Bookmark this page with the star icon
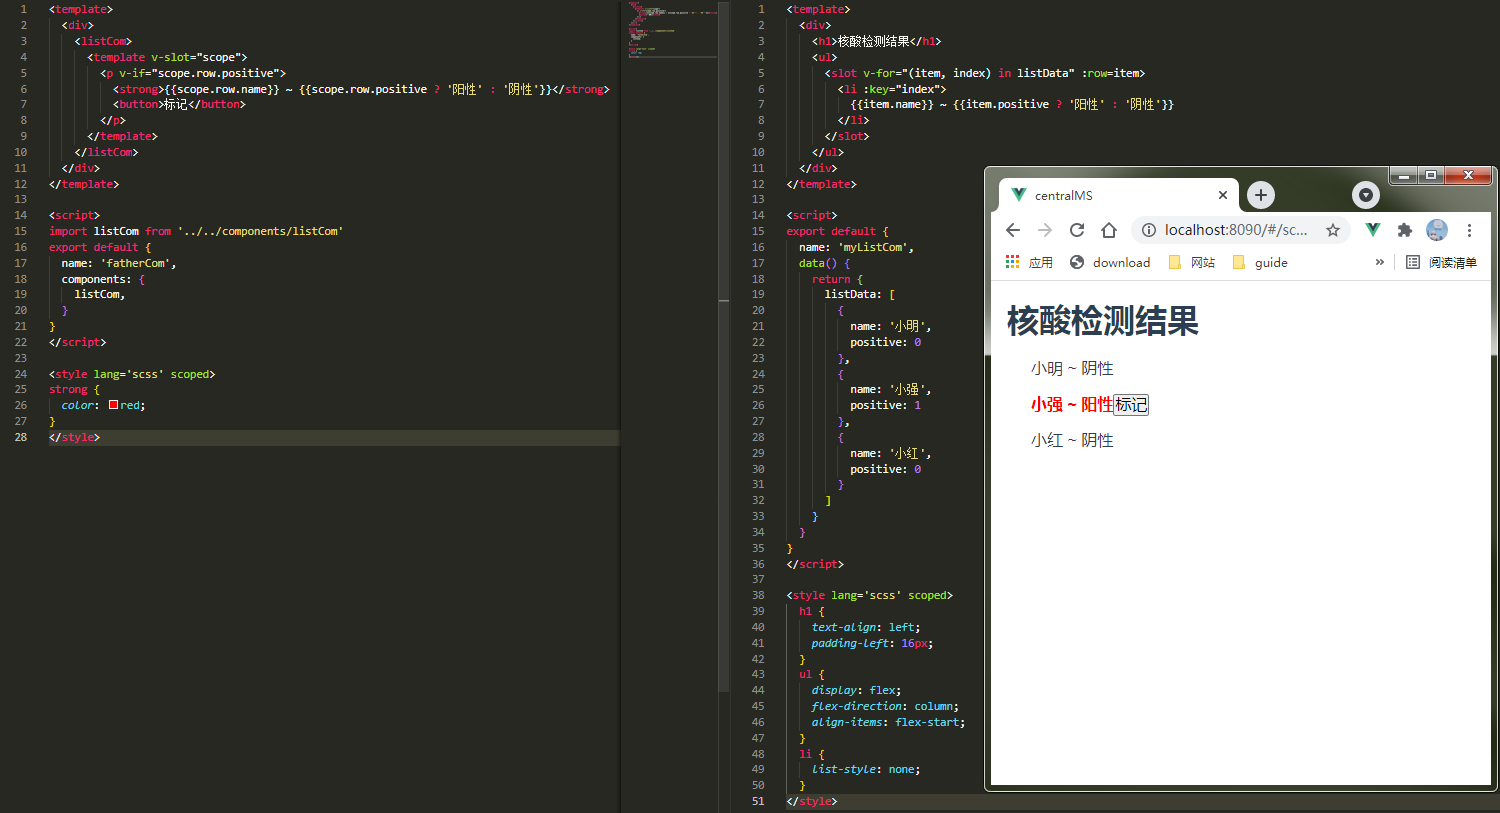The image size is (1500, 813). coord(1333,230)
